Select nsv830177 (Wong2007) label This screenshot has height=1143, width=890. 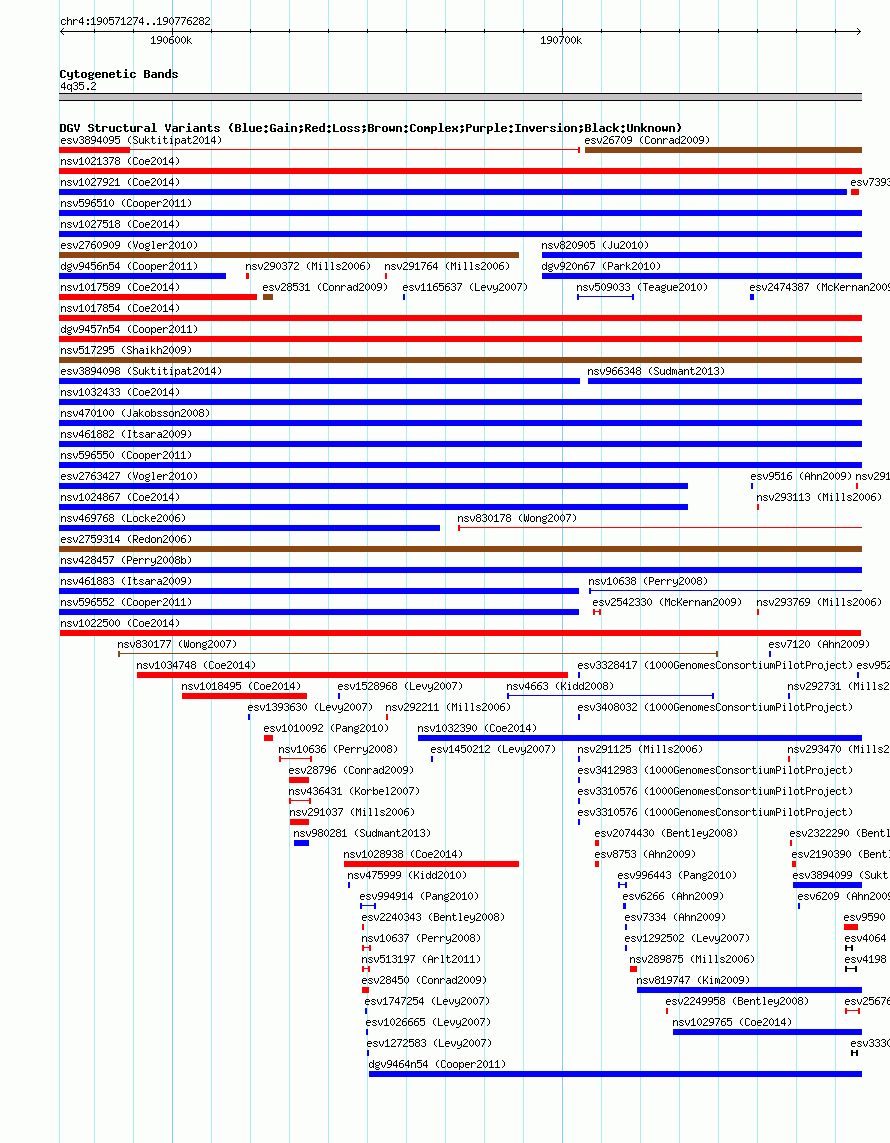coord(177,645)
